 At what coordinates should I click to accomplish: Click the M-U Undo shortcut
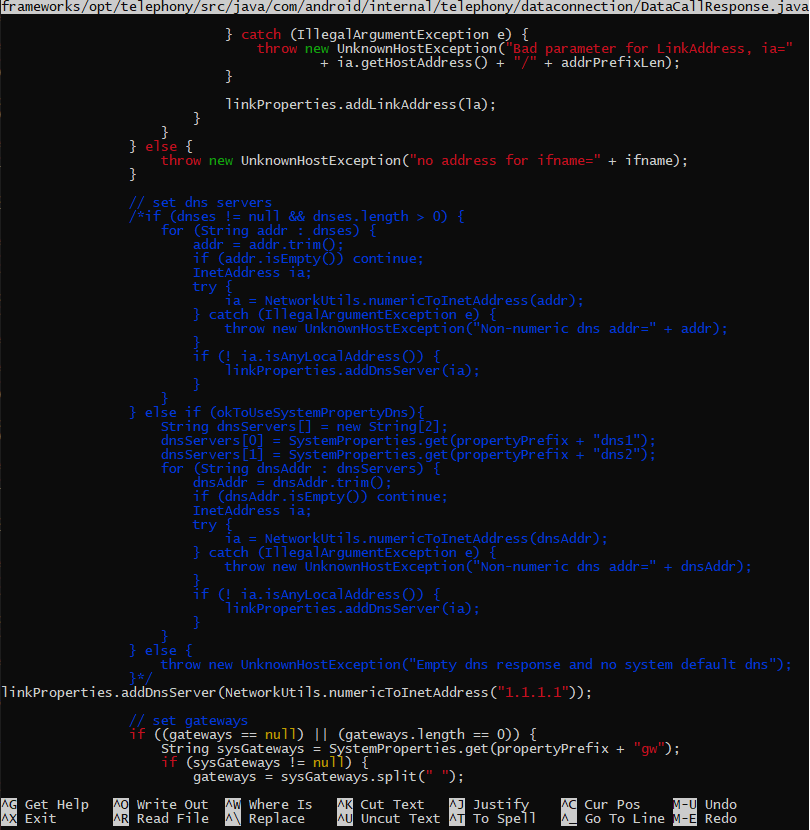point(705,805)
